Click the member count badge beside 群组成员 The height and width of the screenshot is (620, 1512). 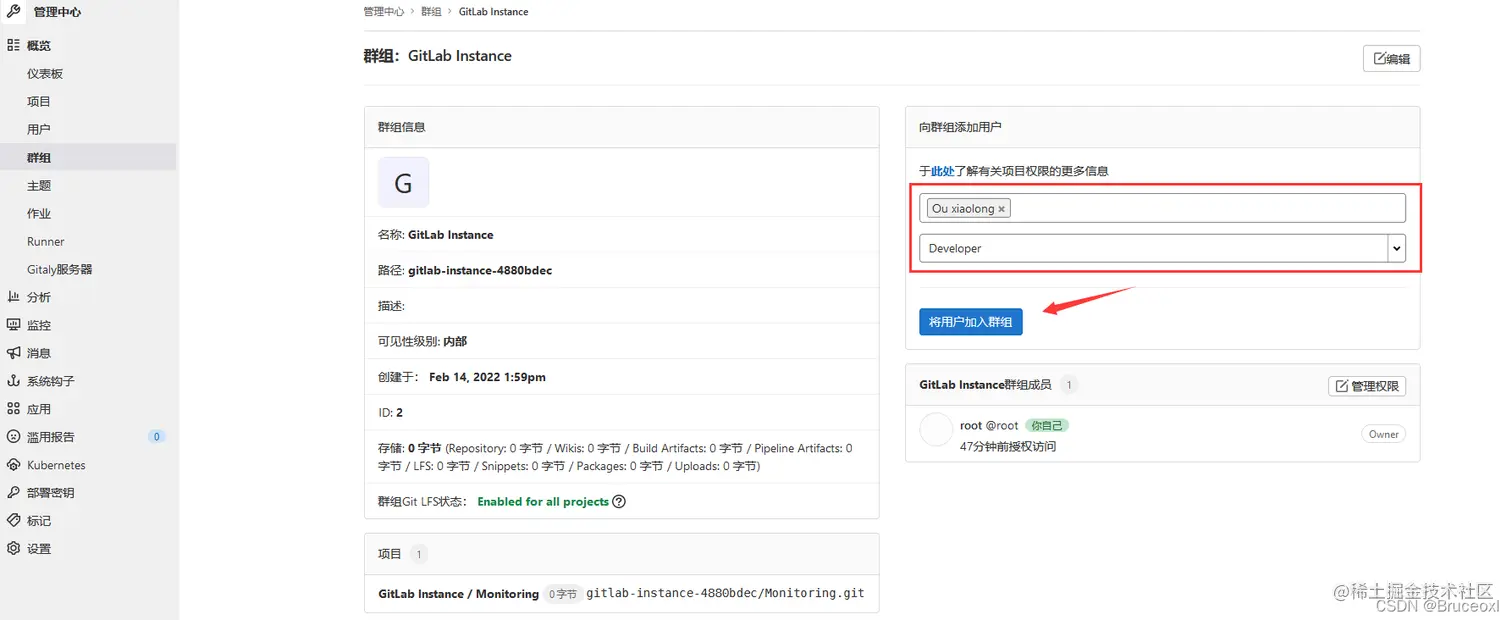coord(1069,385)
